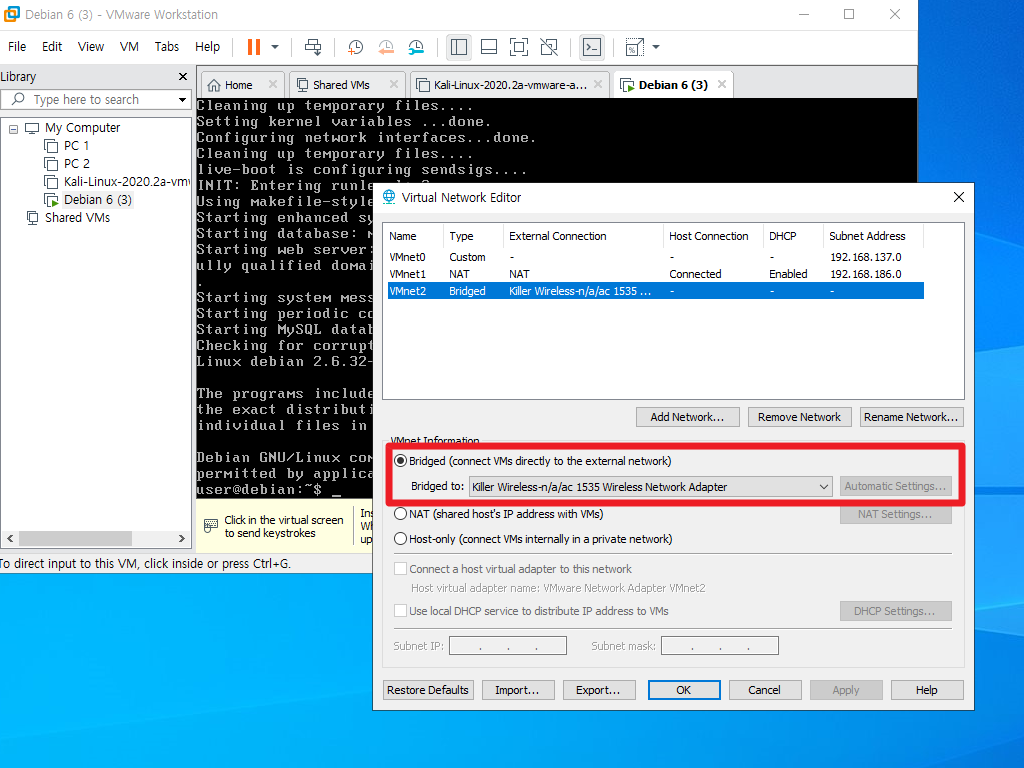Screen dimensions: 1024x768
Task: Click the Subnet IP field
Action: [508, 646]
